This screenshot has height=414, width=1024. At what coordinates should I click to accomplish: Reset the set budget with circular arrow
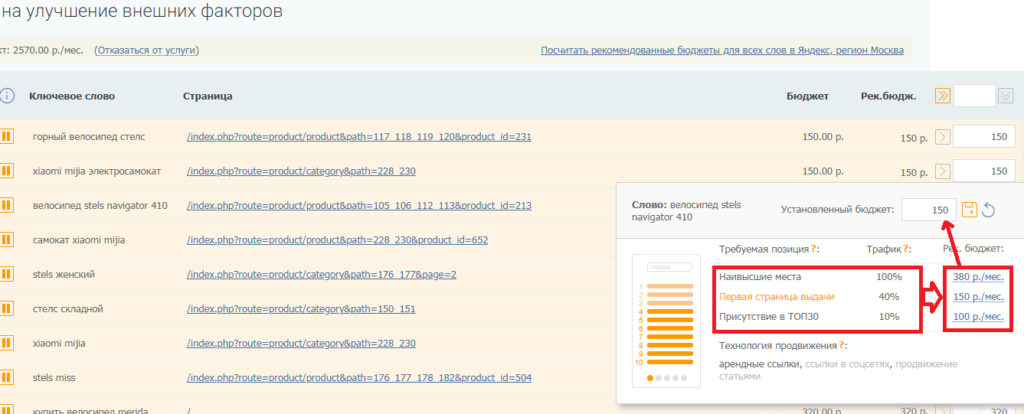pyautogui.click(x=988, y=210)
